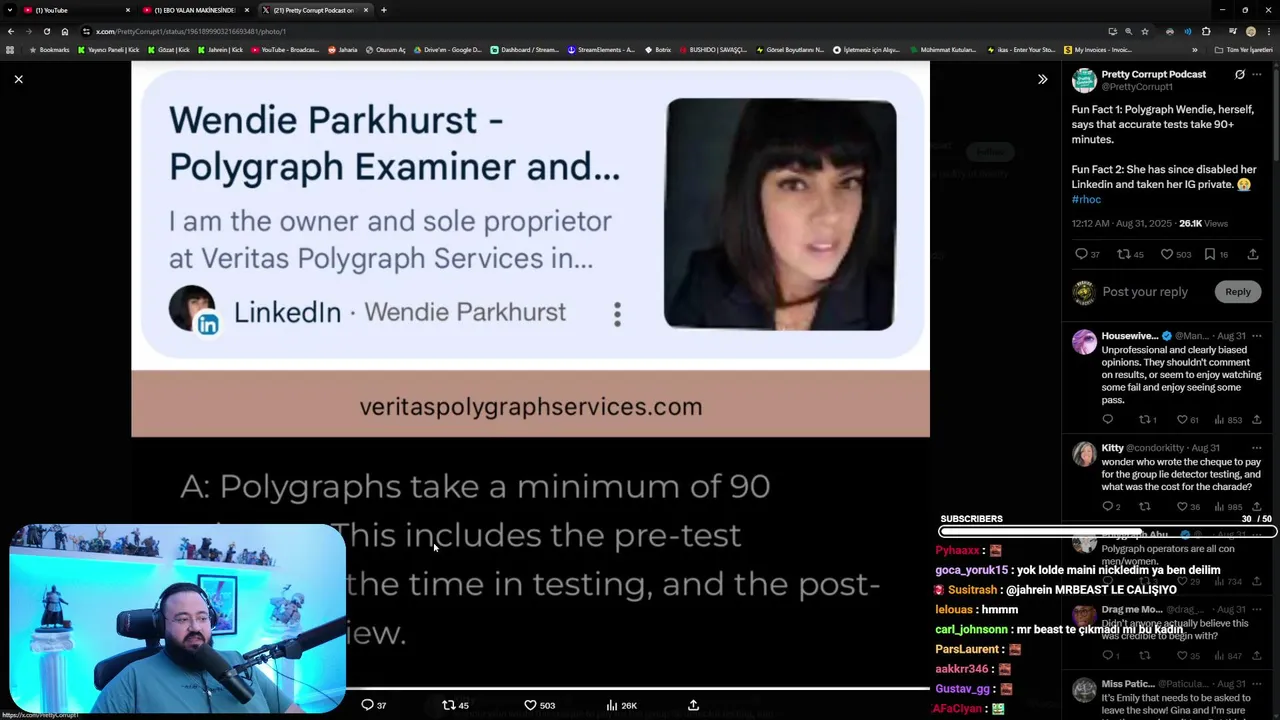Open the 'Botrix' bookmark
The height and width of the screenshot is (720, 1280).
click(658, 49)
